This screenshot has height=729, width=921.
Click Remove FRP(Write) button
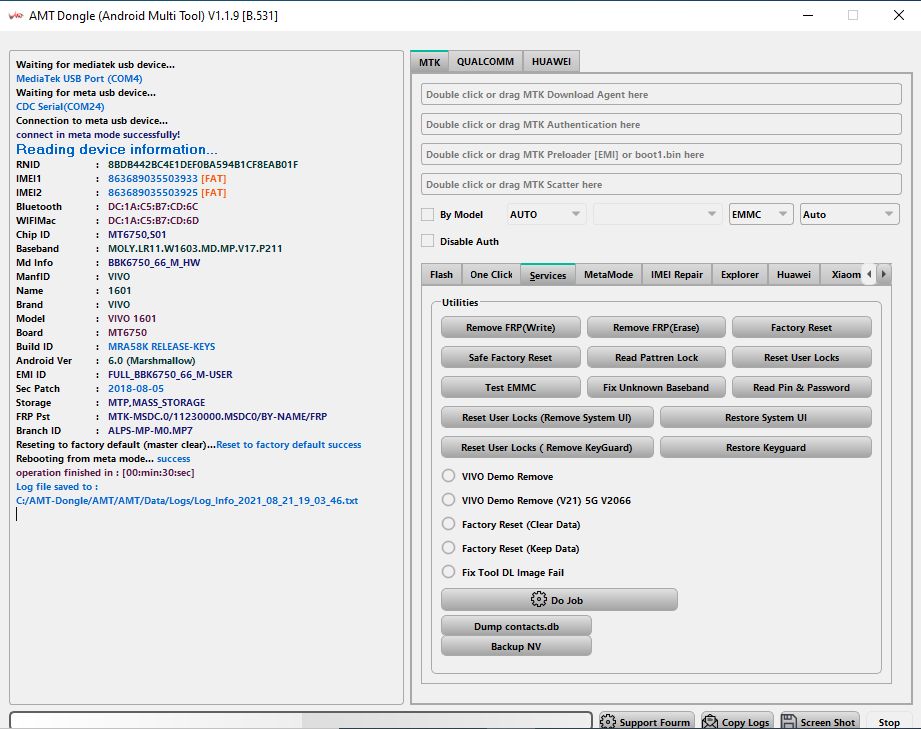(x=510, y=327)
